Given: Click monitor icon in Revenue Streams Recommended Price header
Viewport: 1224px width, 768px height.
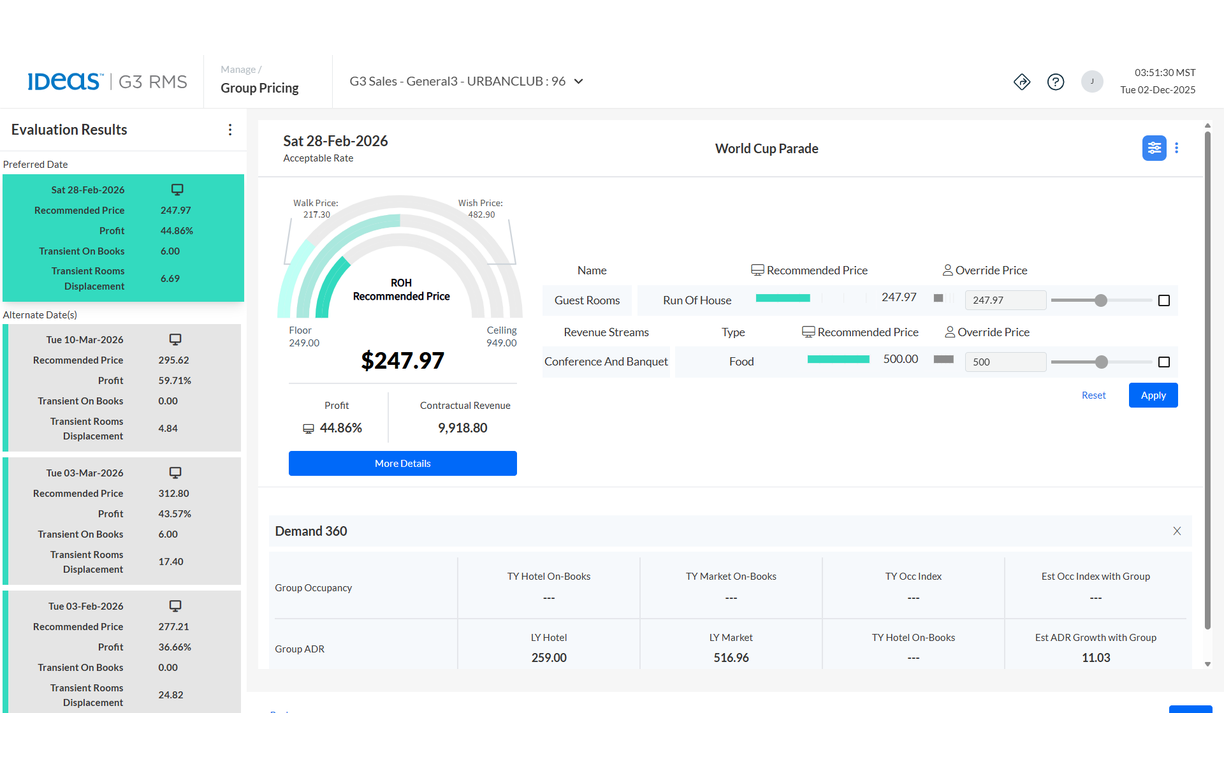Looking at the screenshot, I should [808, 332].
